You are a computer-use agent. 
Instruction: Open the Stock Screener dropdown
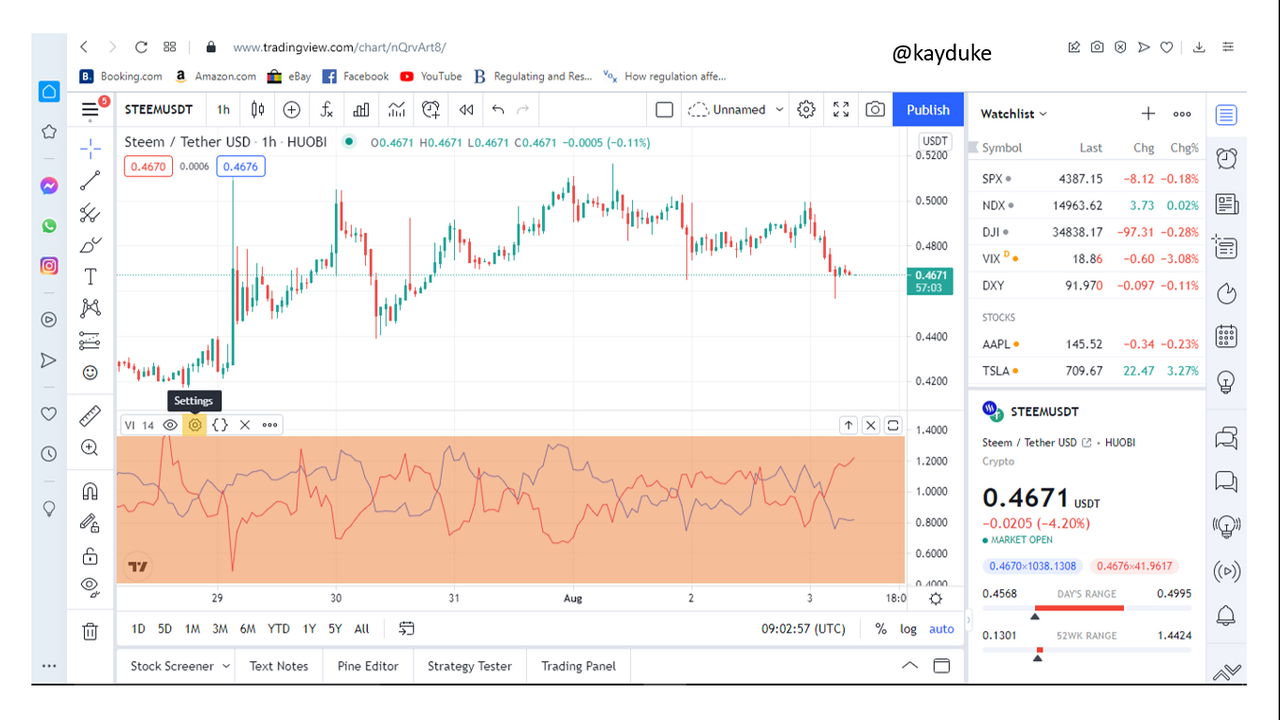click(x=180, y=666)
